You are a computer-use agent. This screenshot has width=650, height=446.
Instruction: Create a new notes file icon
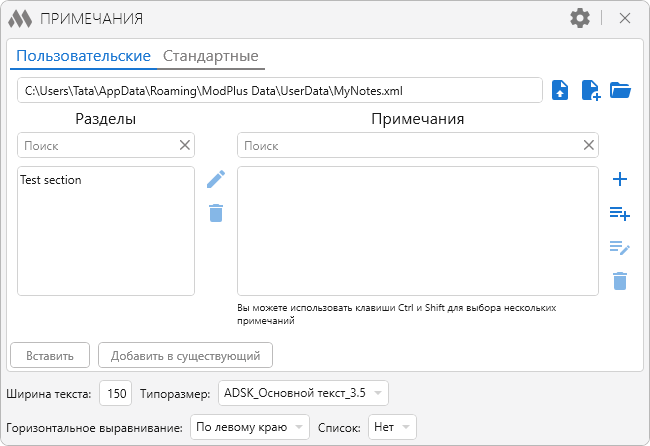591,90
